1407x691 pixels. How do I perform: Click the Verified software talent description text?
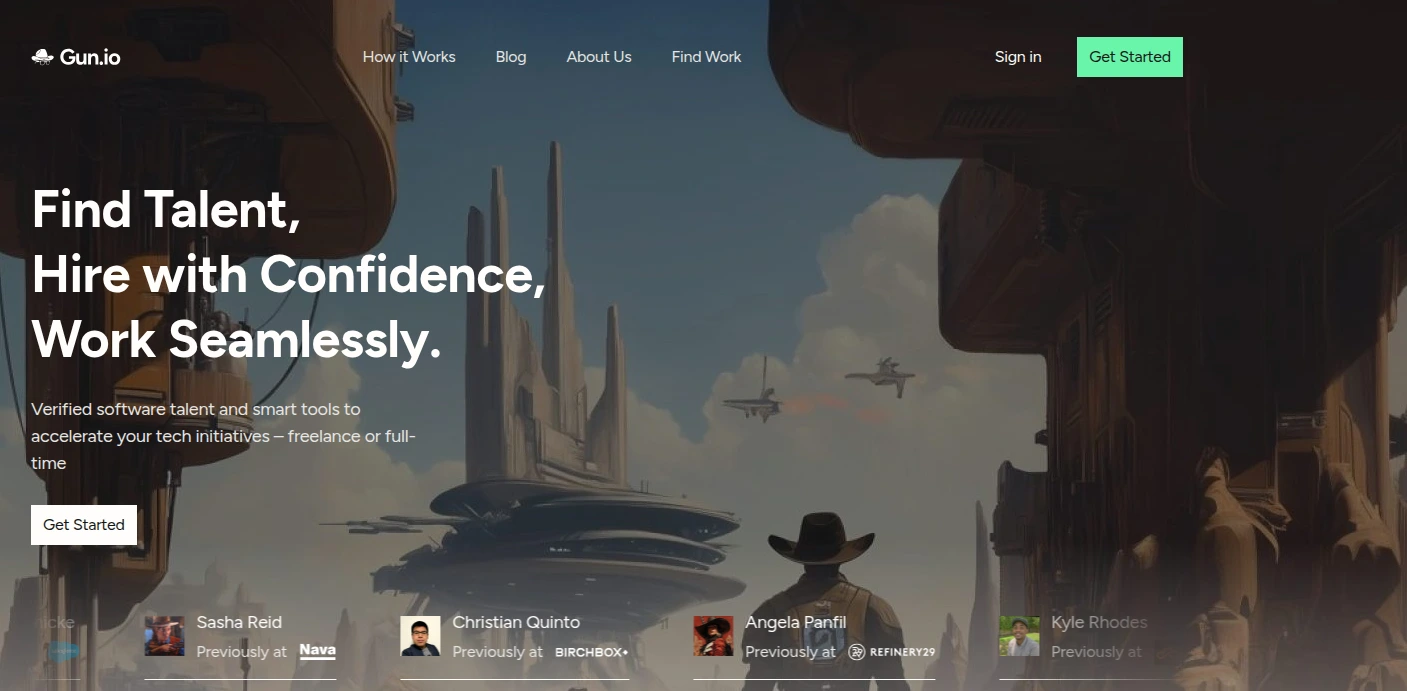click(223, 436)
